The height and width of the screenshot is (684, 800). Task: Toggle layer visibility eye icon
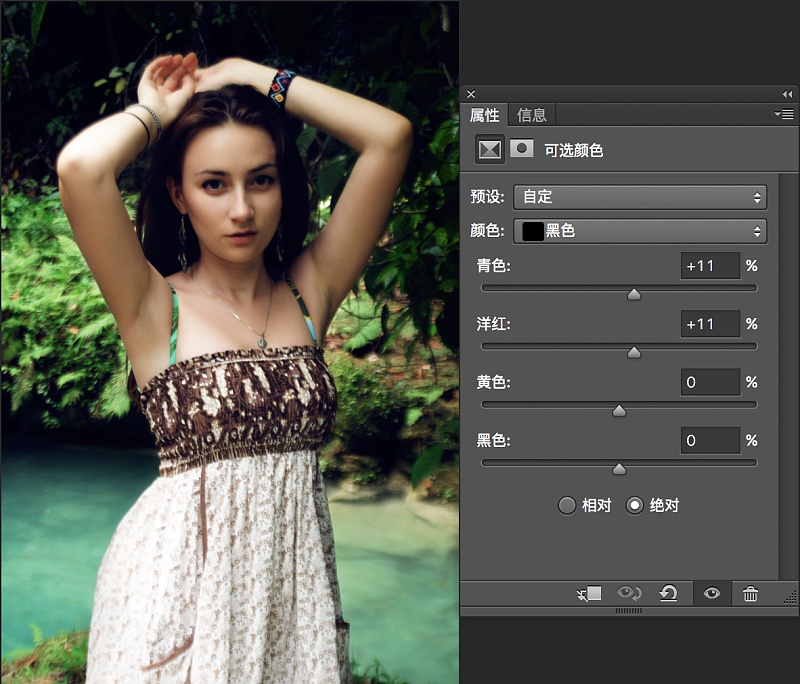point(712,593)
